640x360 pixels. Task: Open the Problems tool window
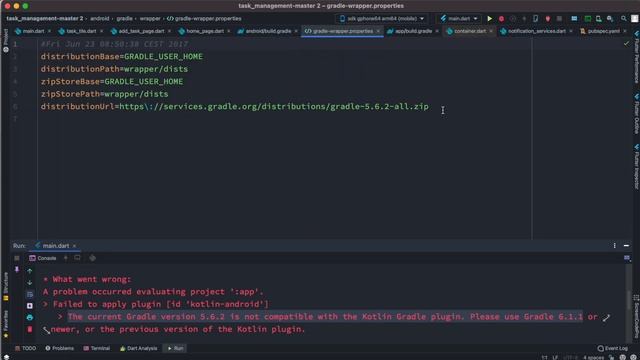coord(60,348)
